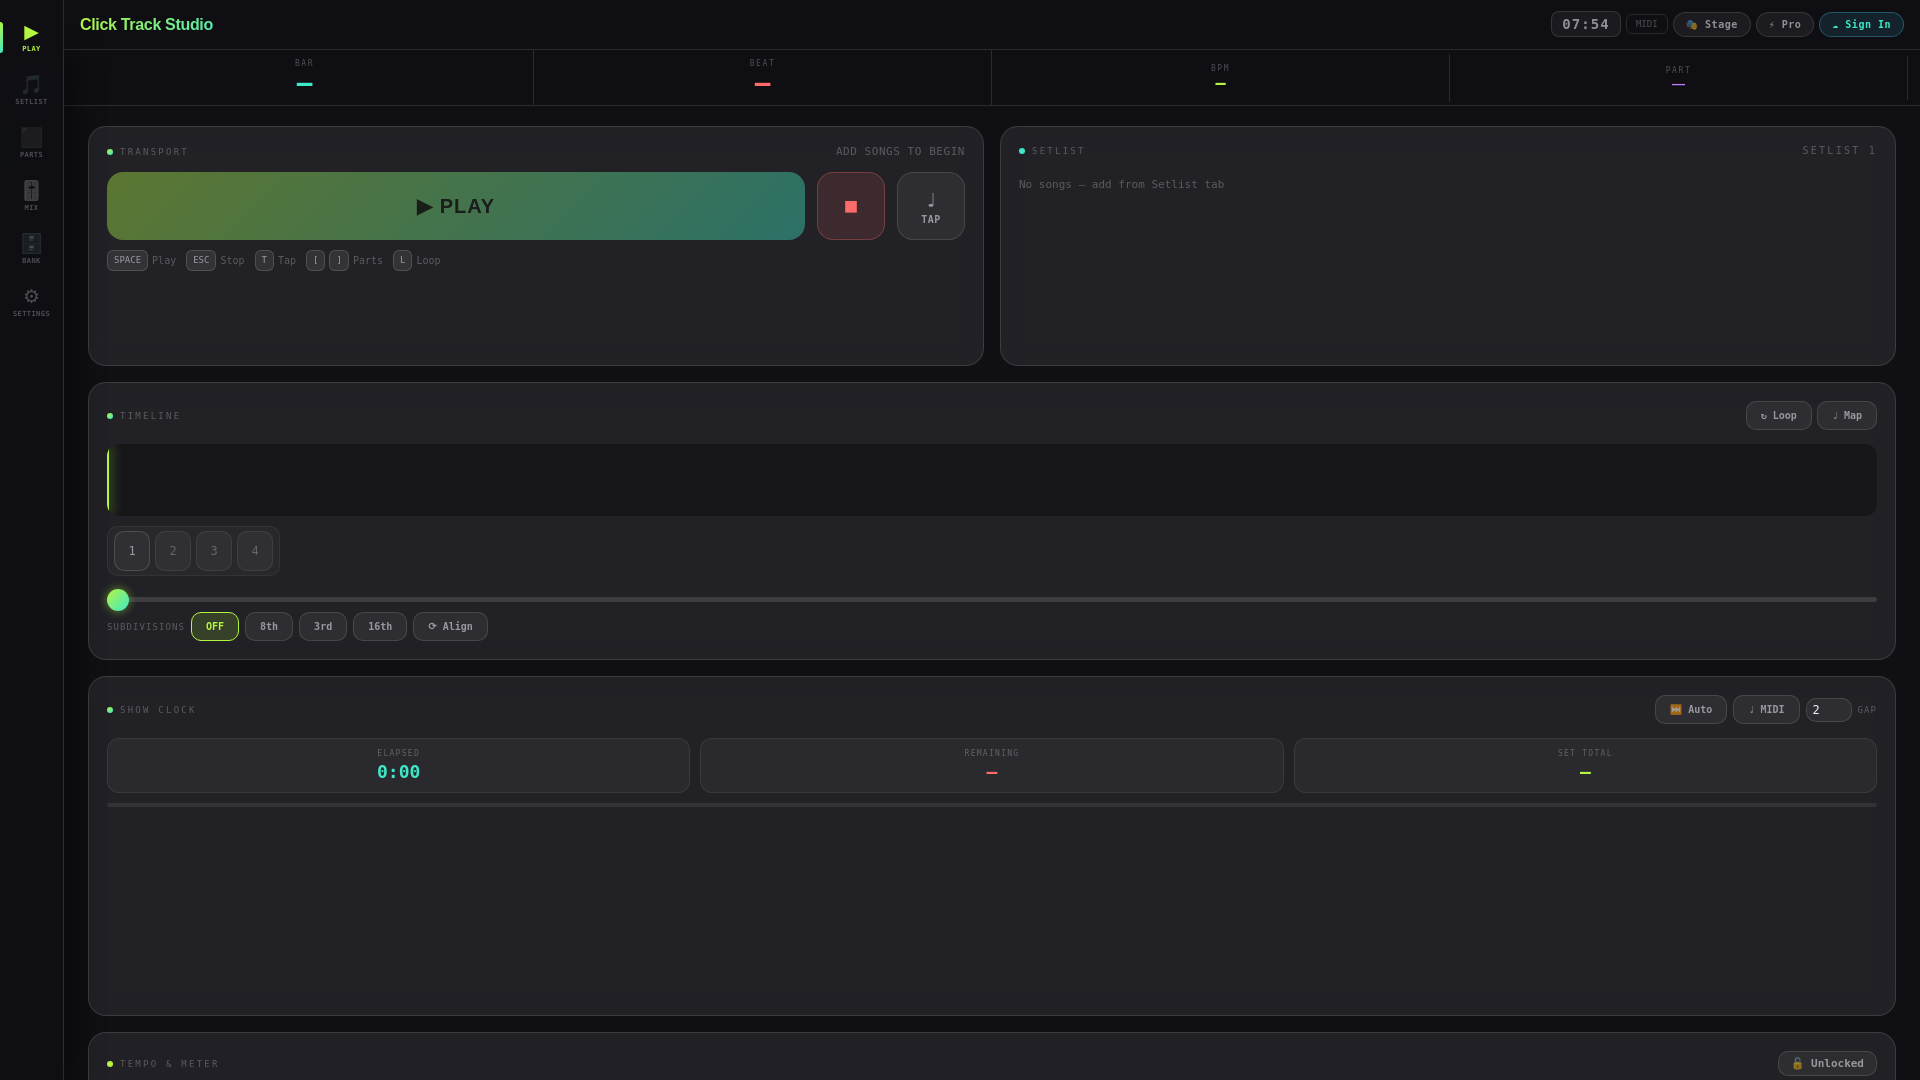Open the Parts sidebar icon
The width and height of the screenshot is (1920, 1080).
click(x=31, y=143)
